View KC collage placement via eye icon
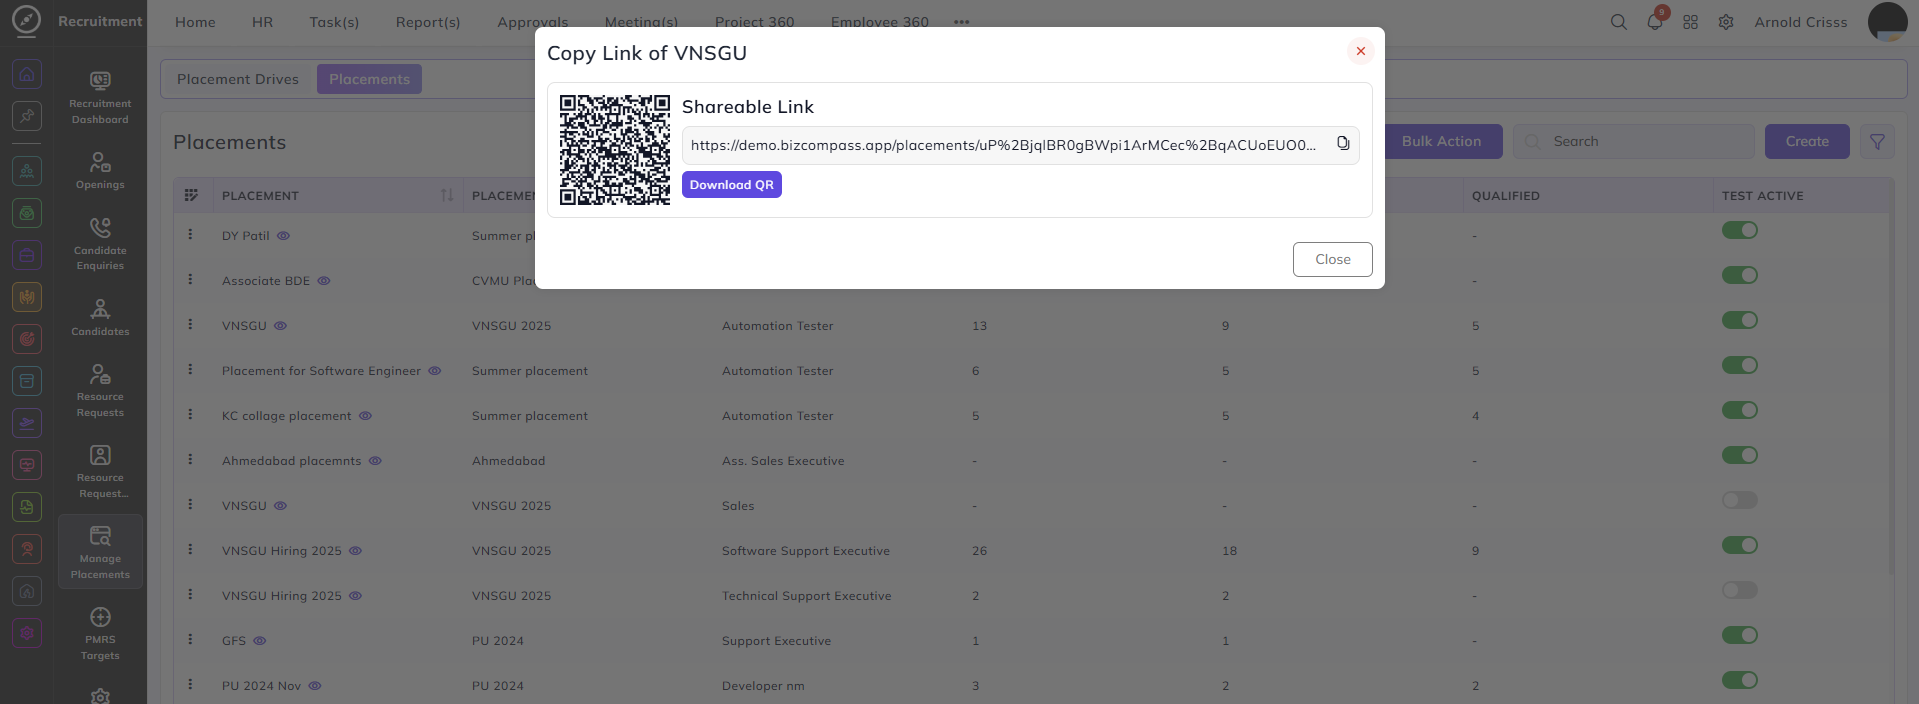 (365, 416)
